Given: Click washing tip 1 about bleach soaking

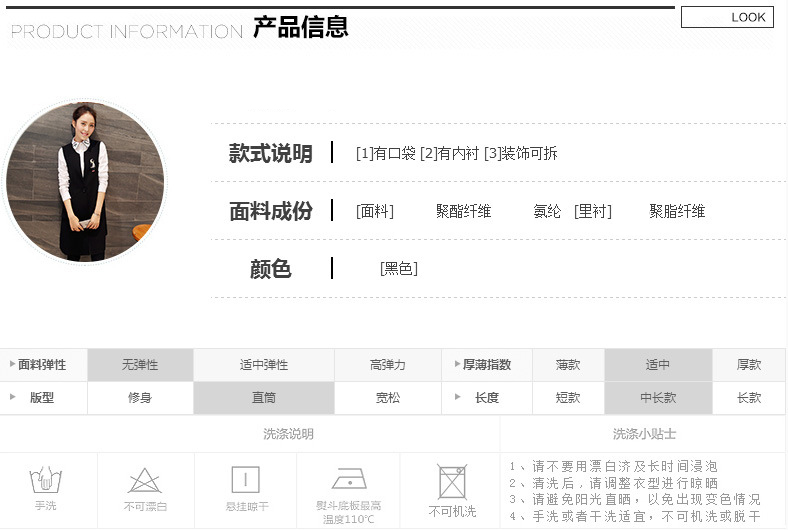Looking at the screenshot, I should click(613, 466).
